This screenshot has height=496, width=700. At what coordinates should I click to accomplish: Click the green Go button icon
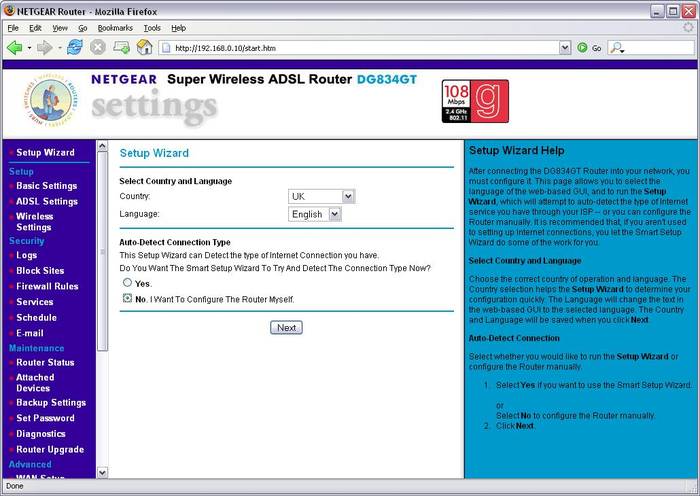click(x=582, y=47)
